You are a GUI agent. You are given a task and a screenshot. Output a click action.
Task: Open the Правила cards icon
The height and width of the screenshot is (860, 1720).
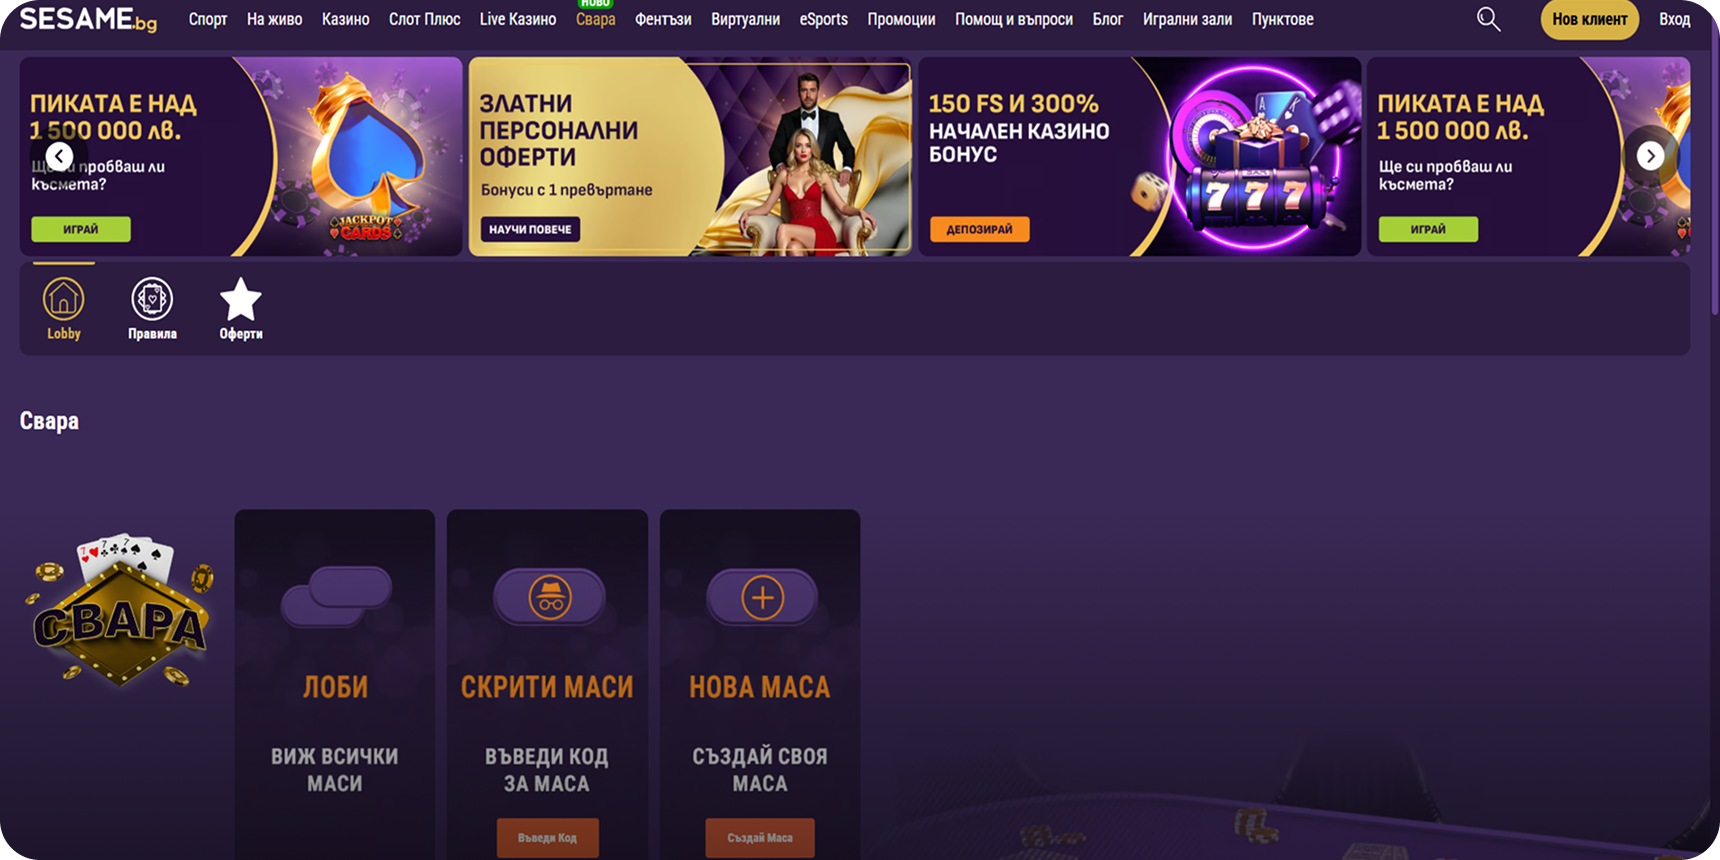pyautogui.click(x=152, y=299)
